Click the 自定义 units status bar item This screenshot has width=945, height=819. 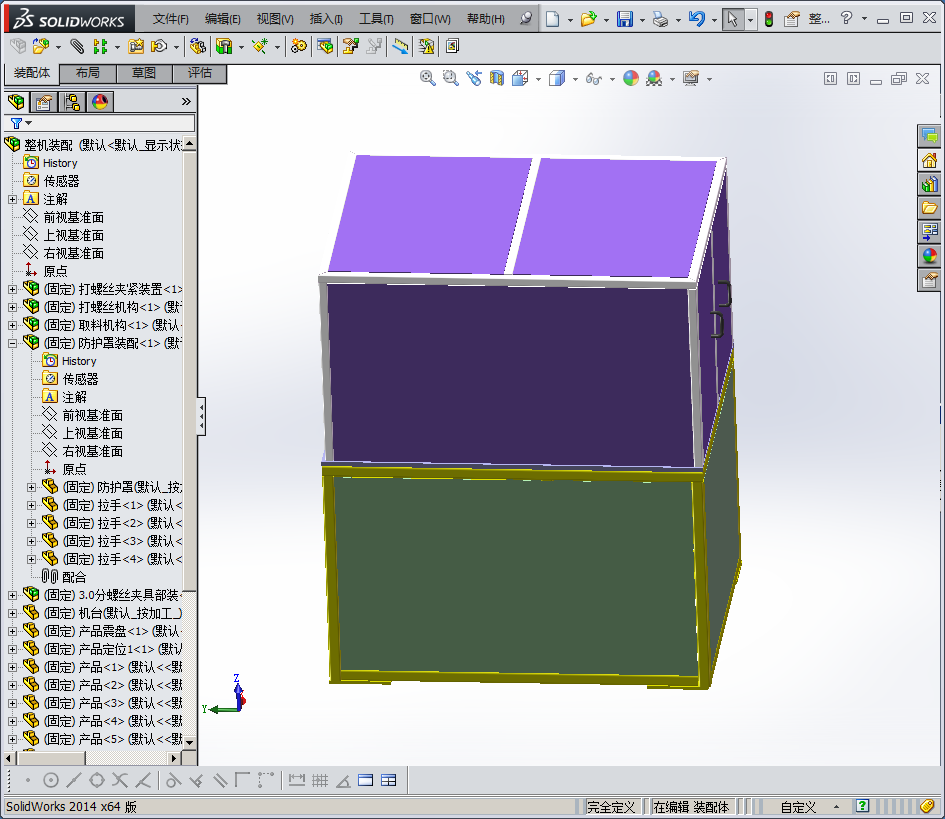click(x=799, y=807)
